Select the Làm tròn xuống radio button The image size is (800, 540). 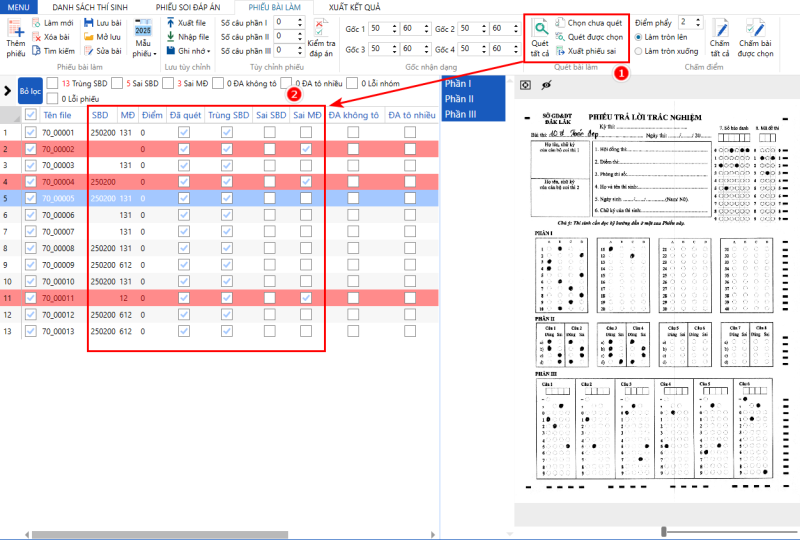coord(638,51)
